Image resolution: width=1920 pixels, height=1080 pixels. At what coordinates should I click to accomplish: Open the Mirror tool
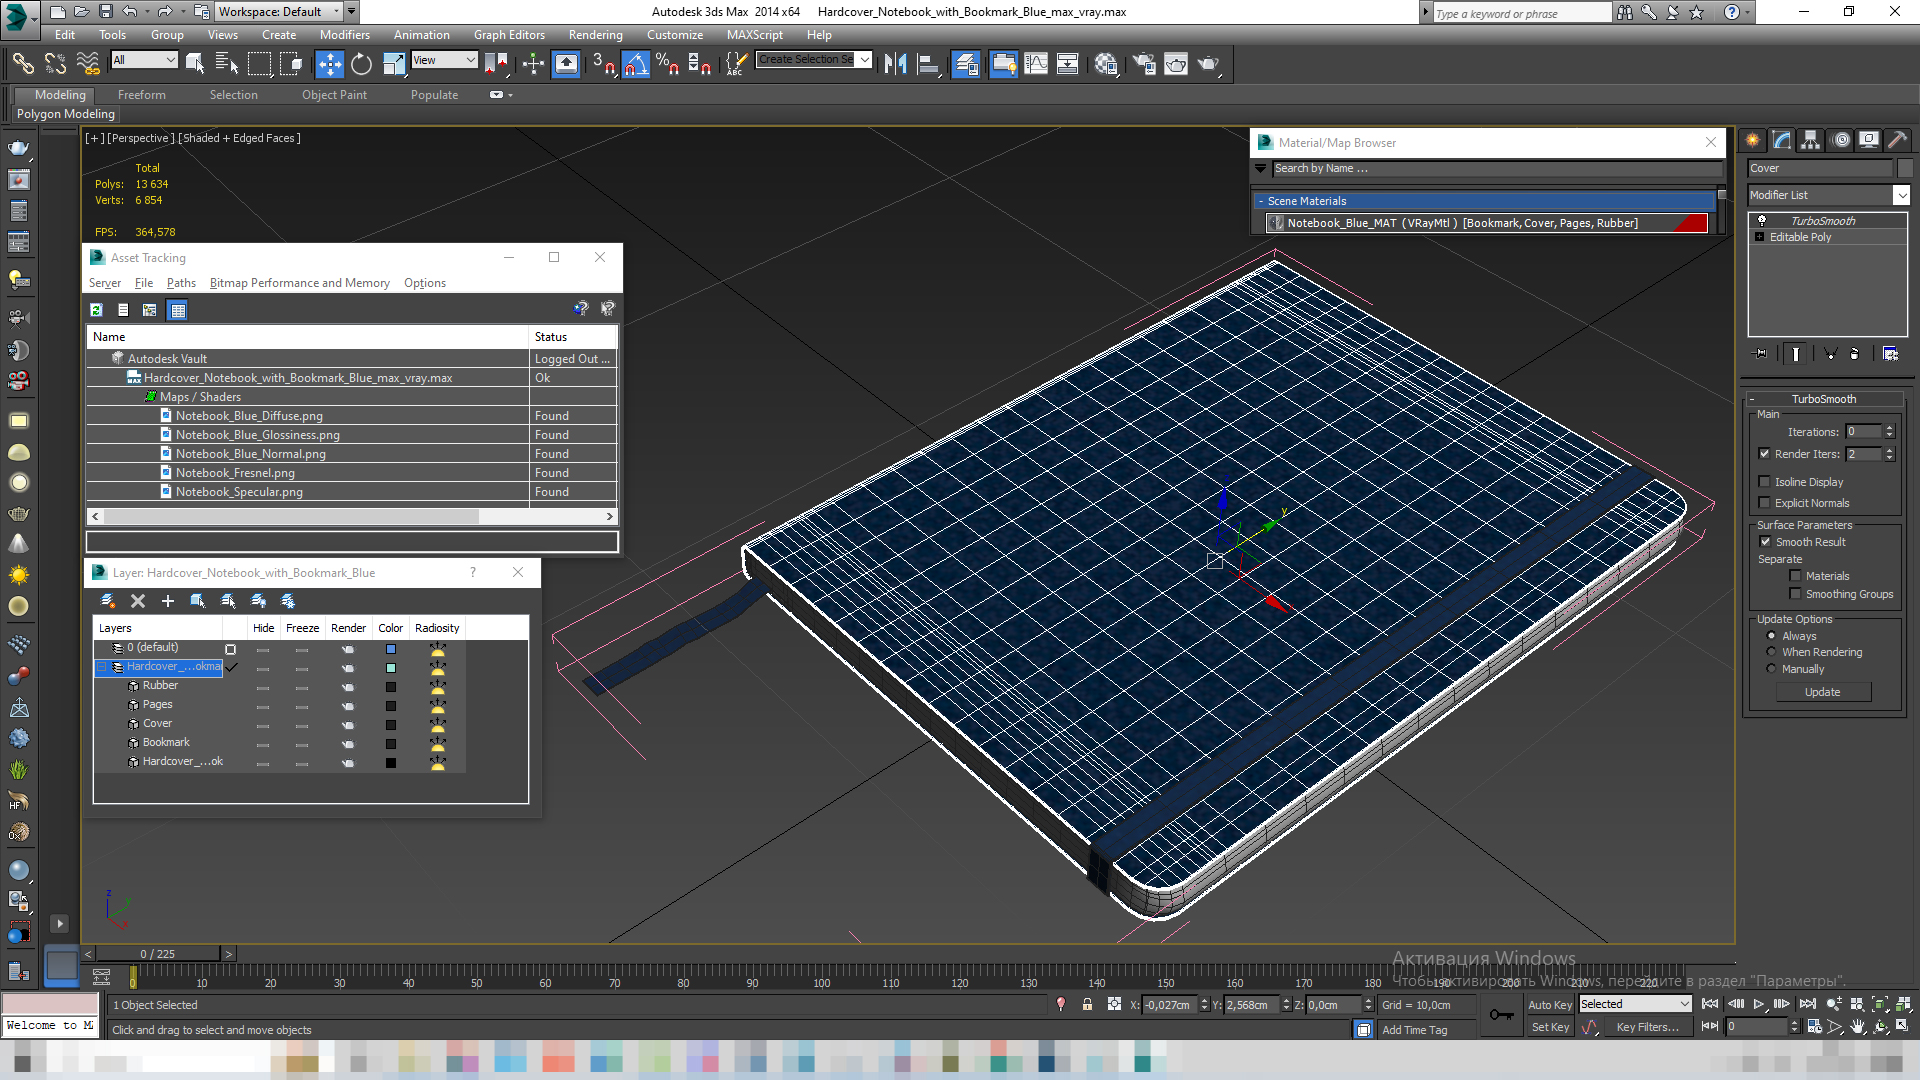coord(895,64)
